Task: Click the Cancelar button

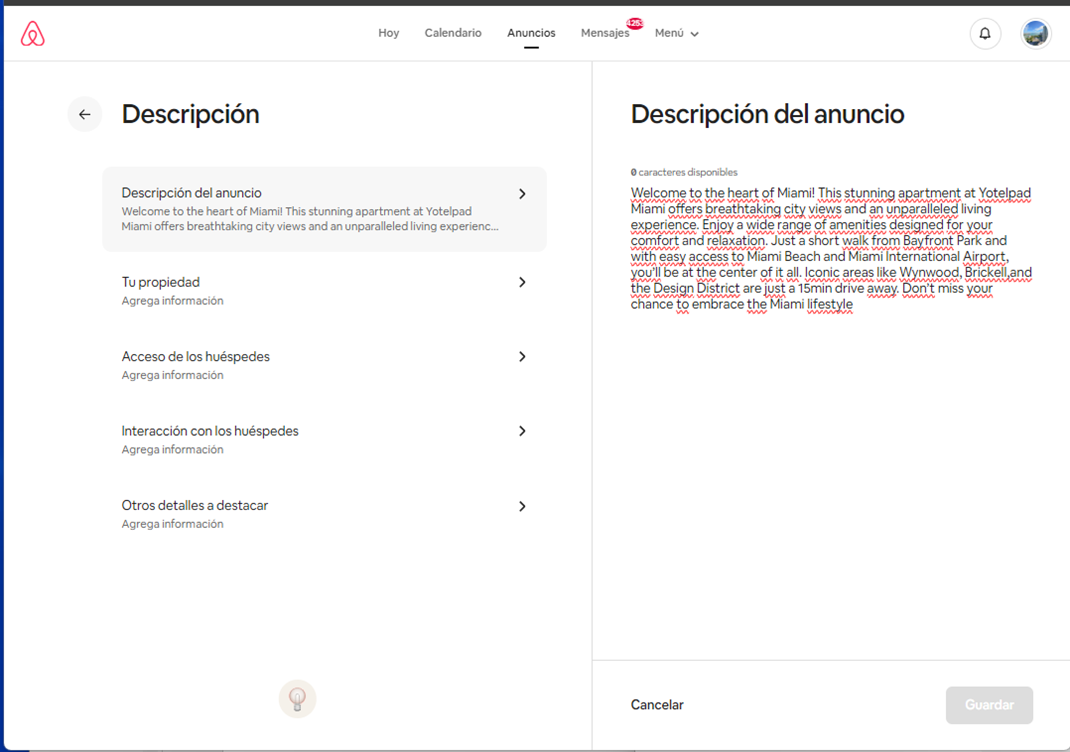Action: click(656, 705)
